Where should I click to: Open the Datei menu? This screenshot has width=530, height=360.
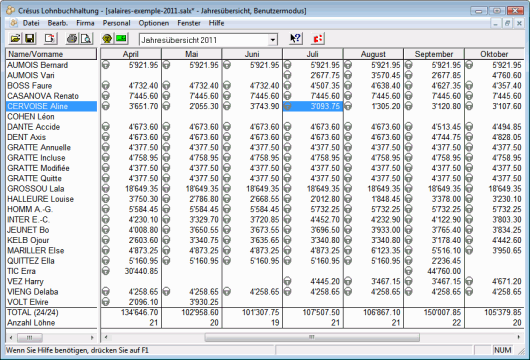click(31, 23)
